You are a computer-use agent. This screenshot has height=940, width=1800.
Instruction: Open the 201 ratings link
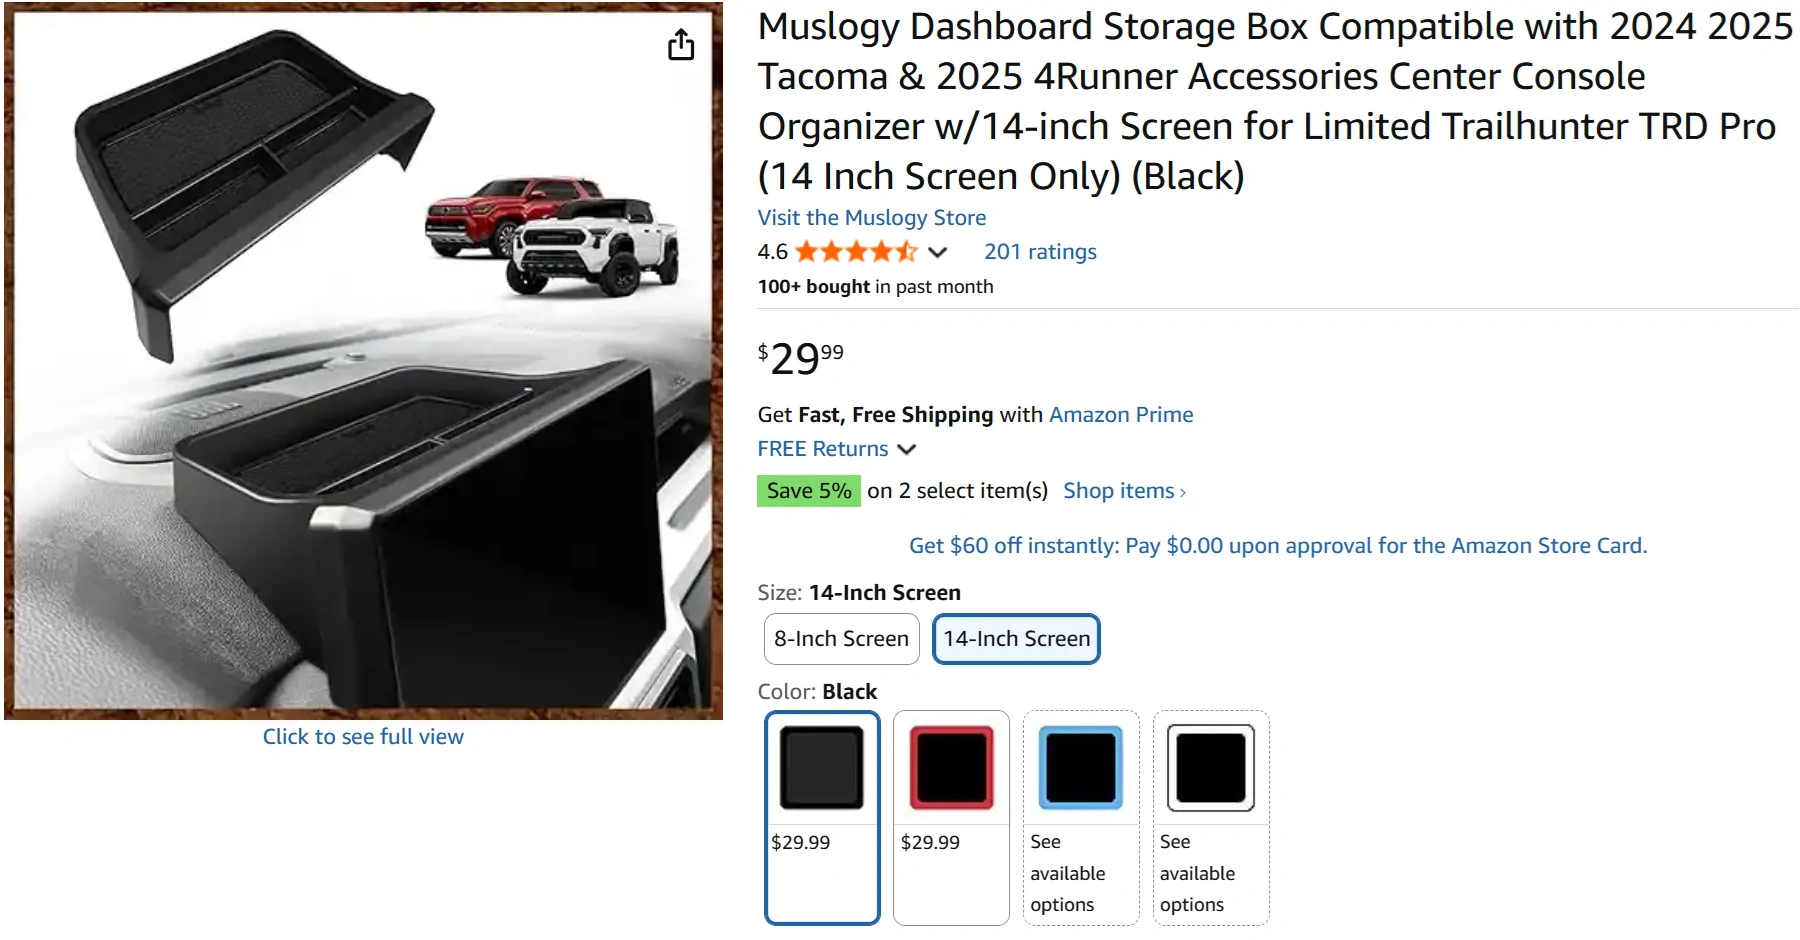1040,252
